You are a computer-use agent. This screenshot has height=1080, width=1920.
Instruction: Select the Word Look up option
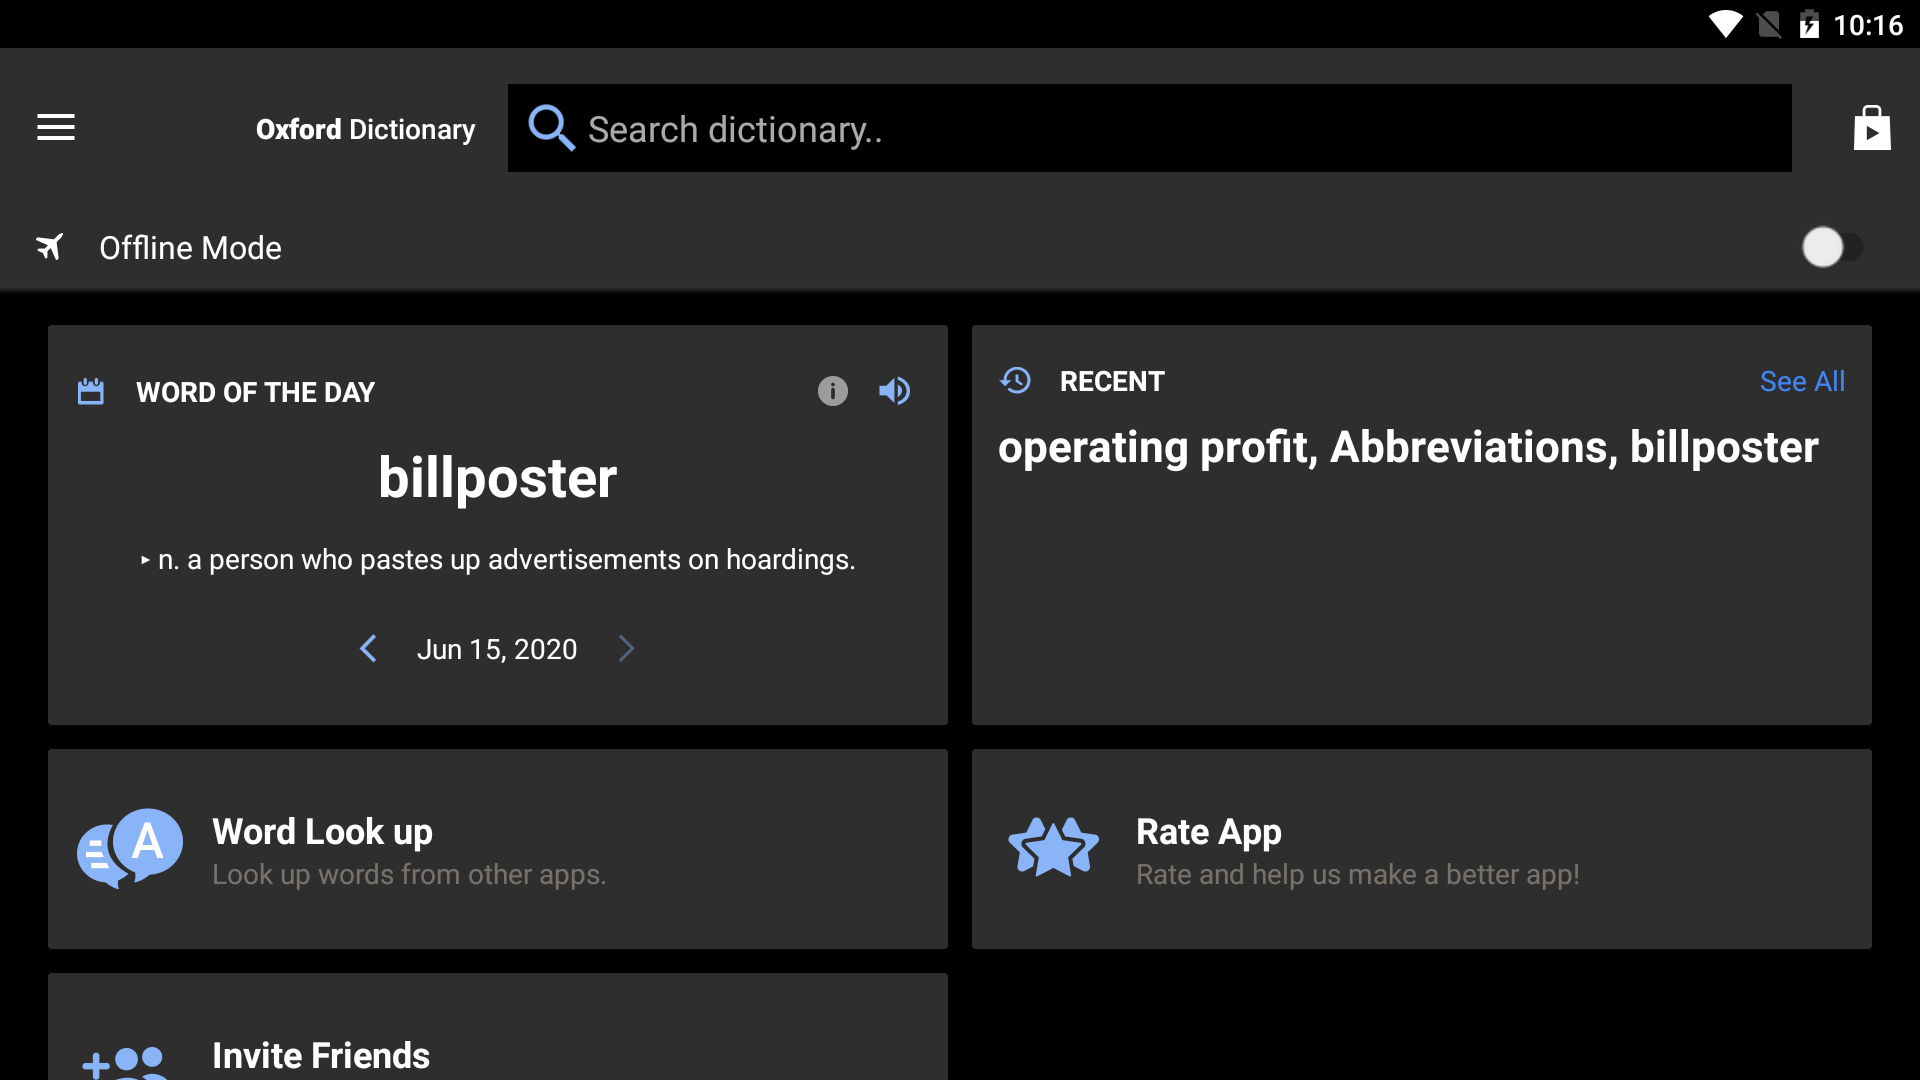(498, 849)
